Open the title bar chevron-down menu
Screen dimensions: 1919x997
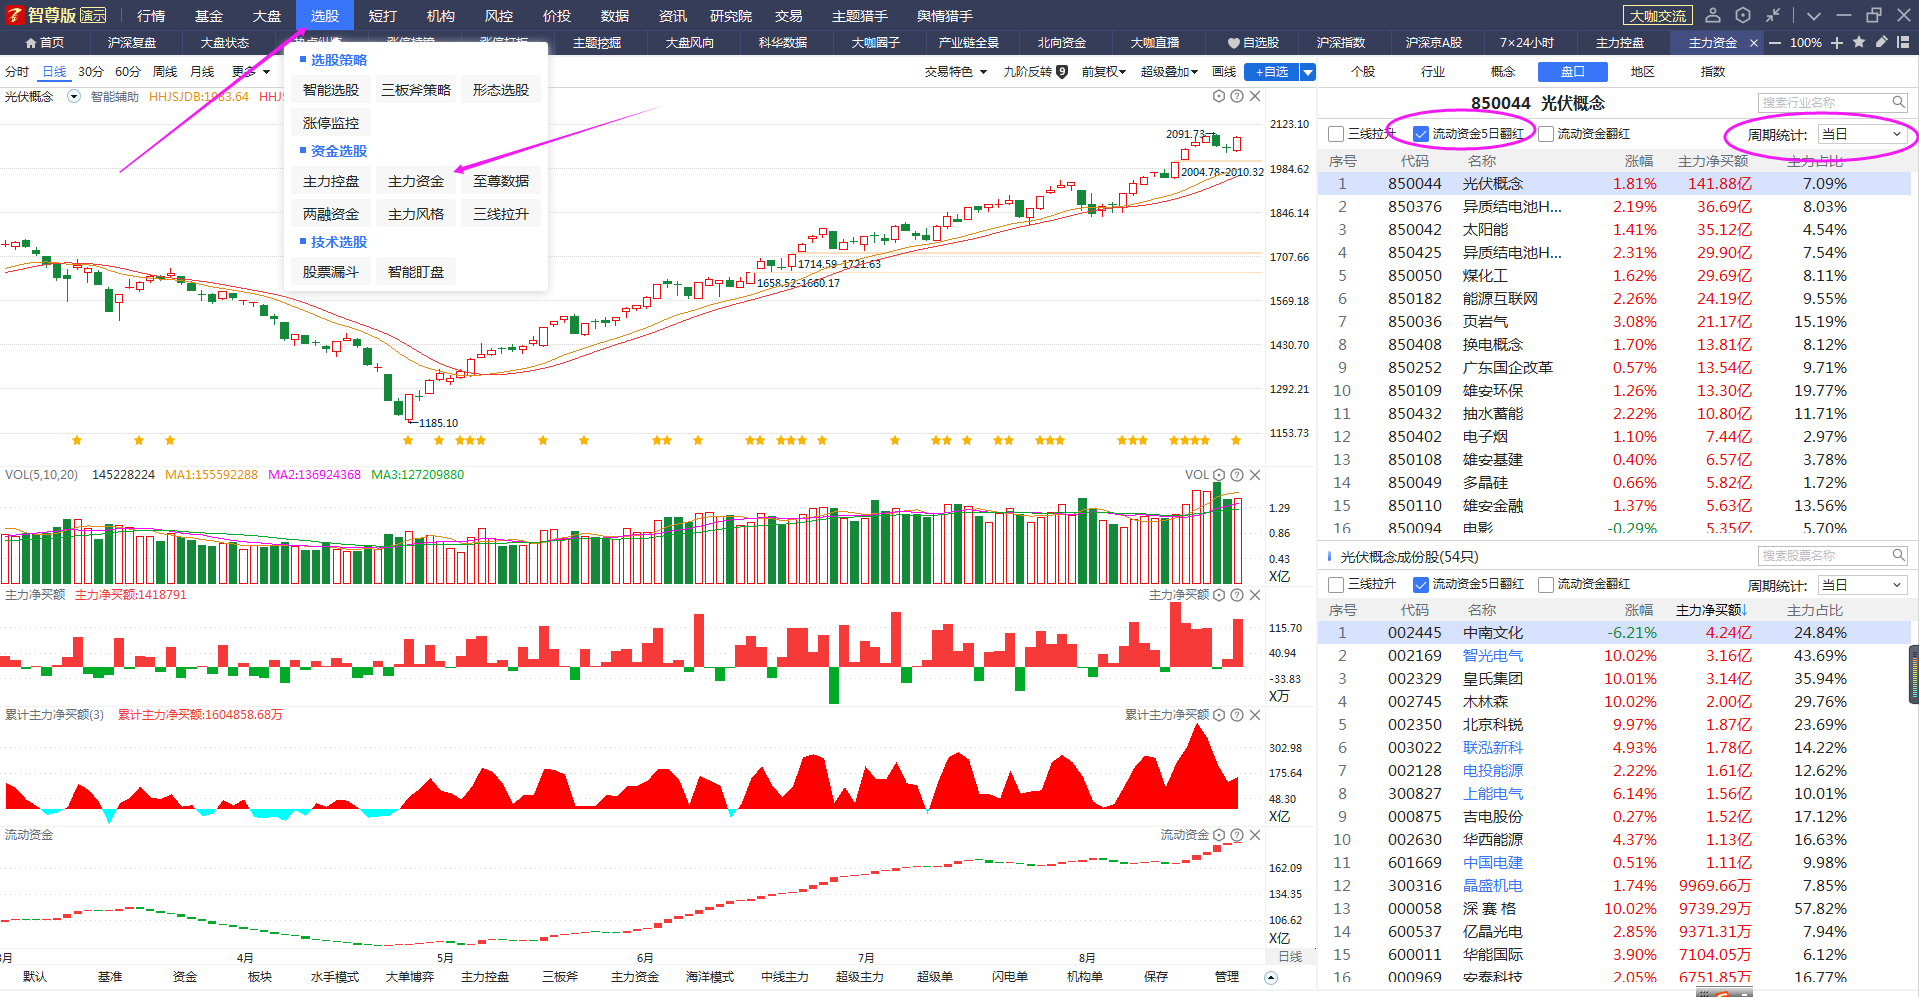pos(1814,15)
